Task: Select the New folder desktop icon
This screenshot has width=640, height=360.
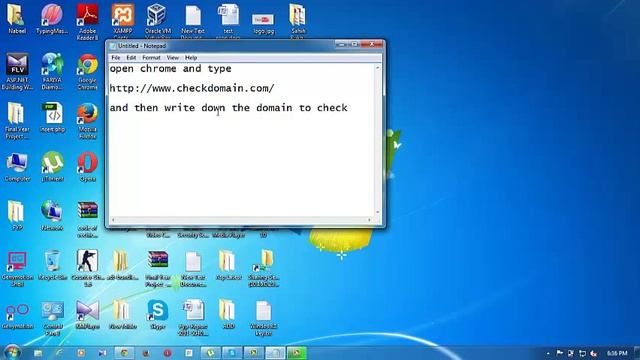Action: pos(122,314)
